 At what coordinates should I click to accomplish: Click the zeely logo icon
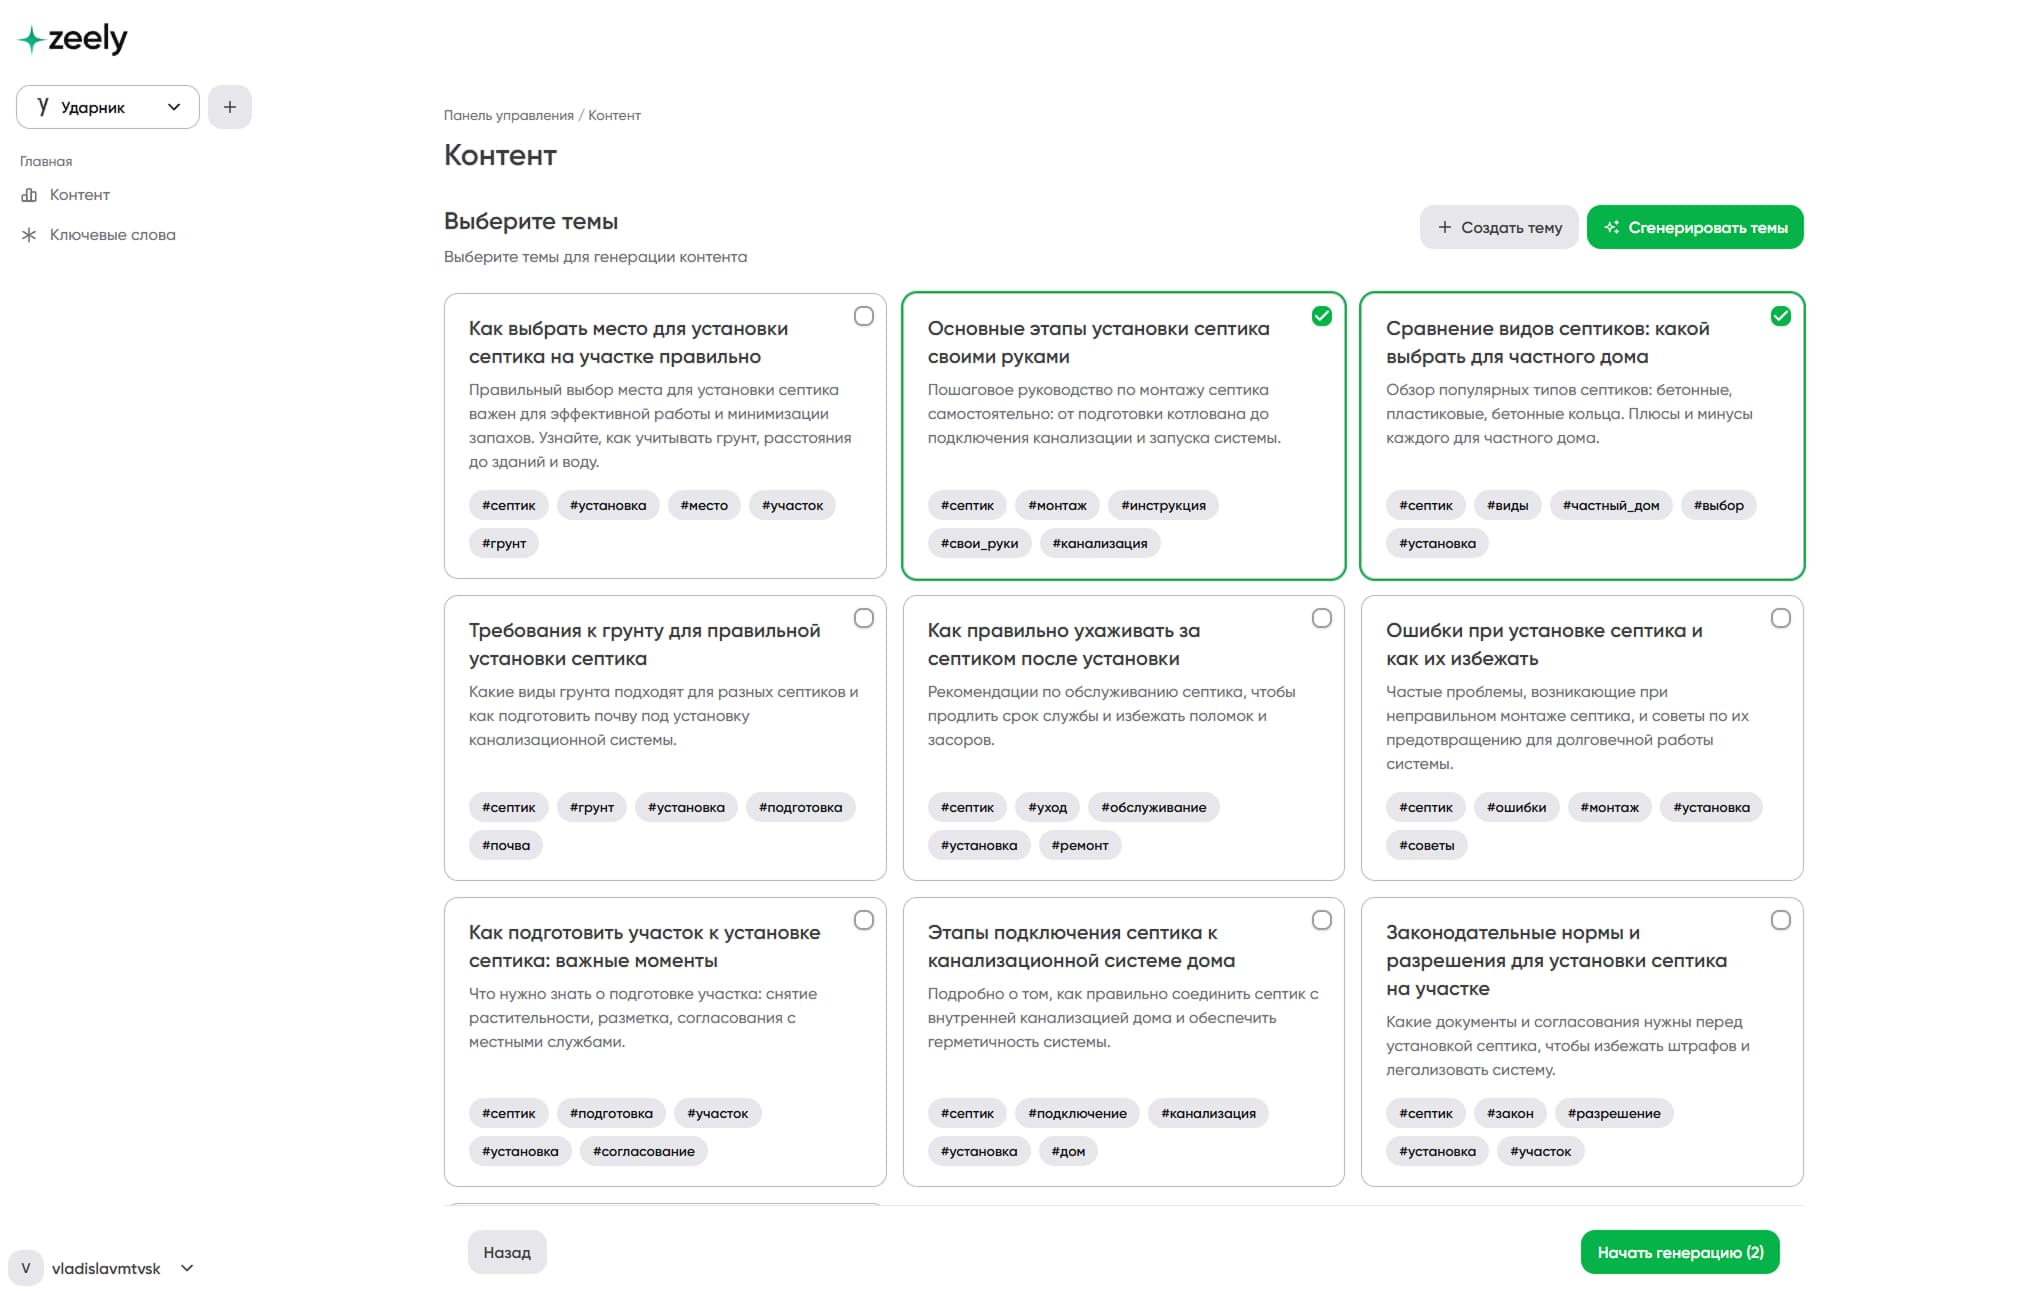click(x=31, y=39)
